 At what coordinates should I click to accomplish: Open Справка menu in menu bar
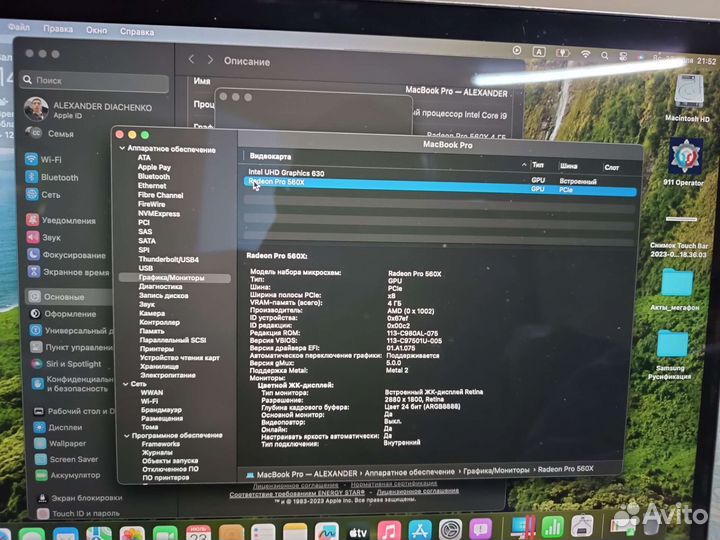pyautogui.click(x=137, y=31)
